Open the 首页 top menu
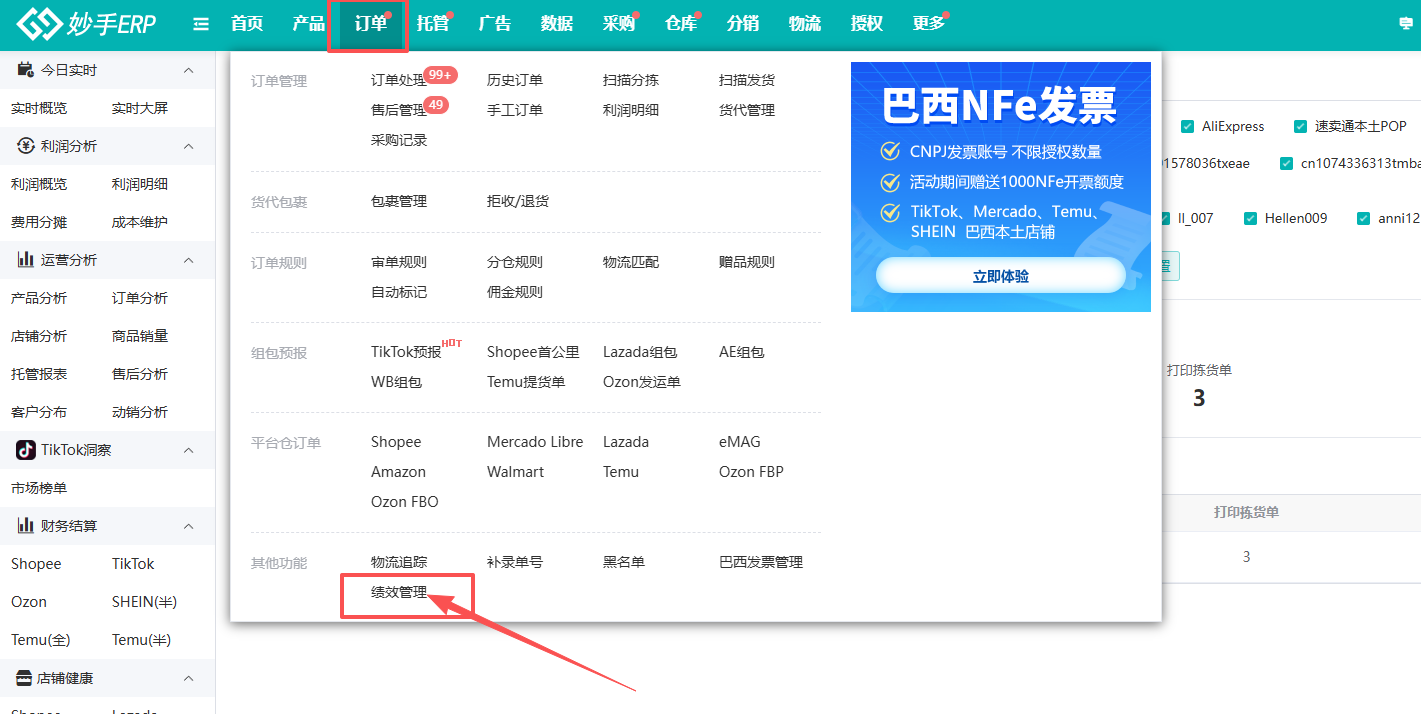 pos(247,24)
